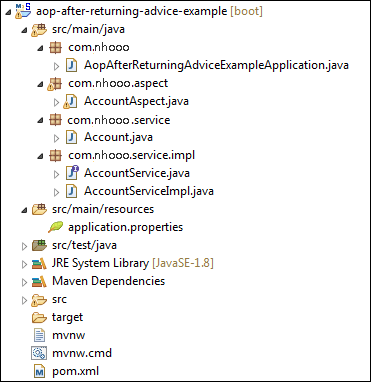Expand the src folder node
The width and height of the screenshot is (371, 382).
pos(24,300)
